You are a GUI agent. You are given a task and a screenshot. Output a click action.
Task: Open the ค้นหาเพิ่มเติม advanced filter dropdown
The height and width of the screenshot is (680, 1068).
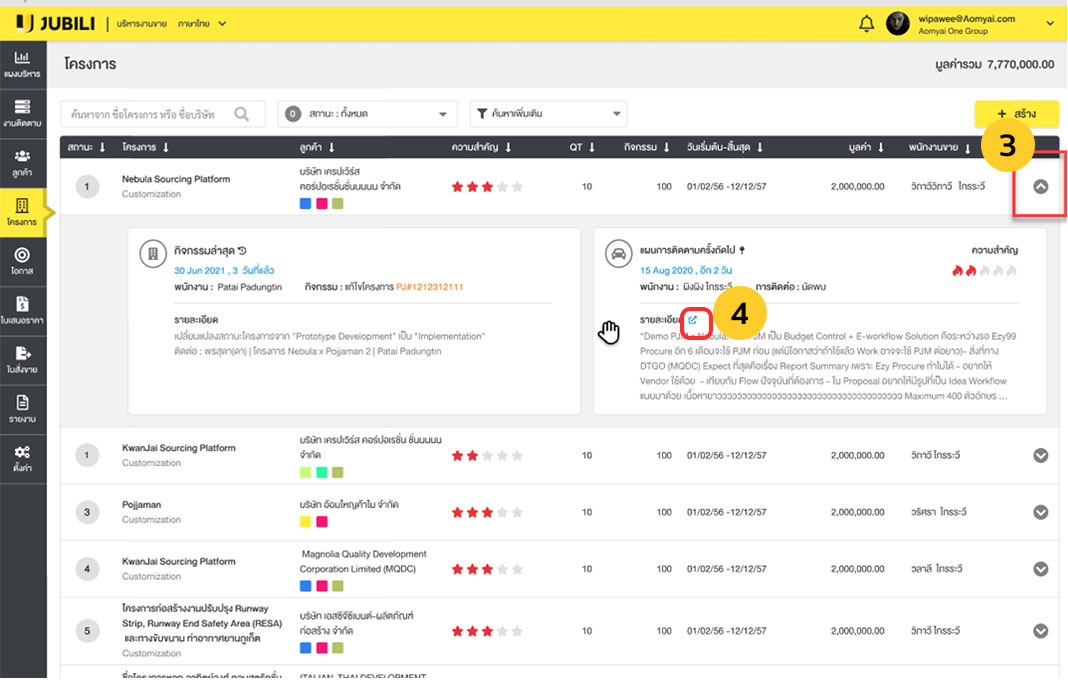click(x=548, y=114)
